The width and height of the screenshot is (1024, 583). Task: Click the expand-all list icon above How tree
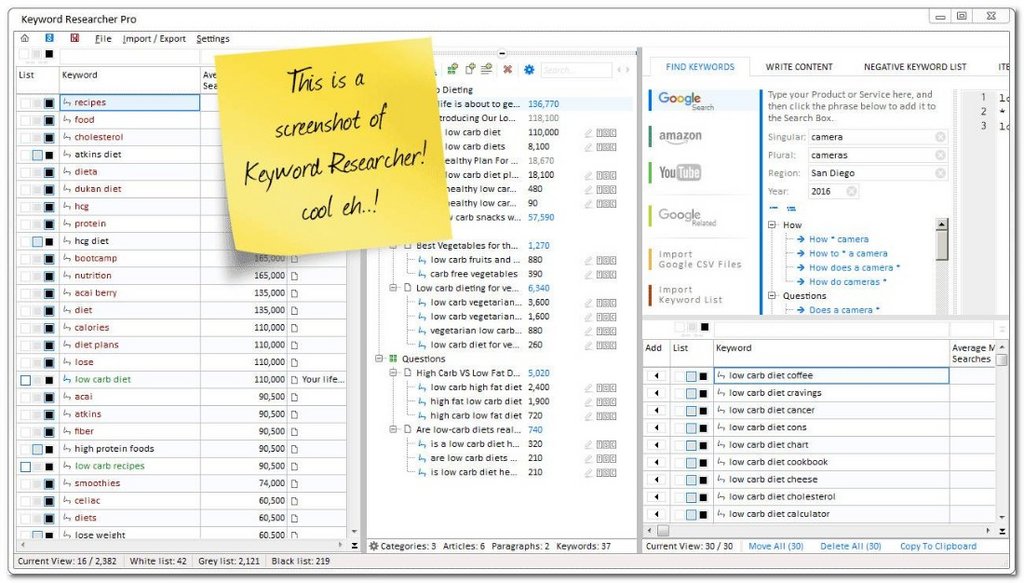coord(791,209)
